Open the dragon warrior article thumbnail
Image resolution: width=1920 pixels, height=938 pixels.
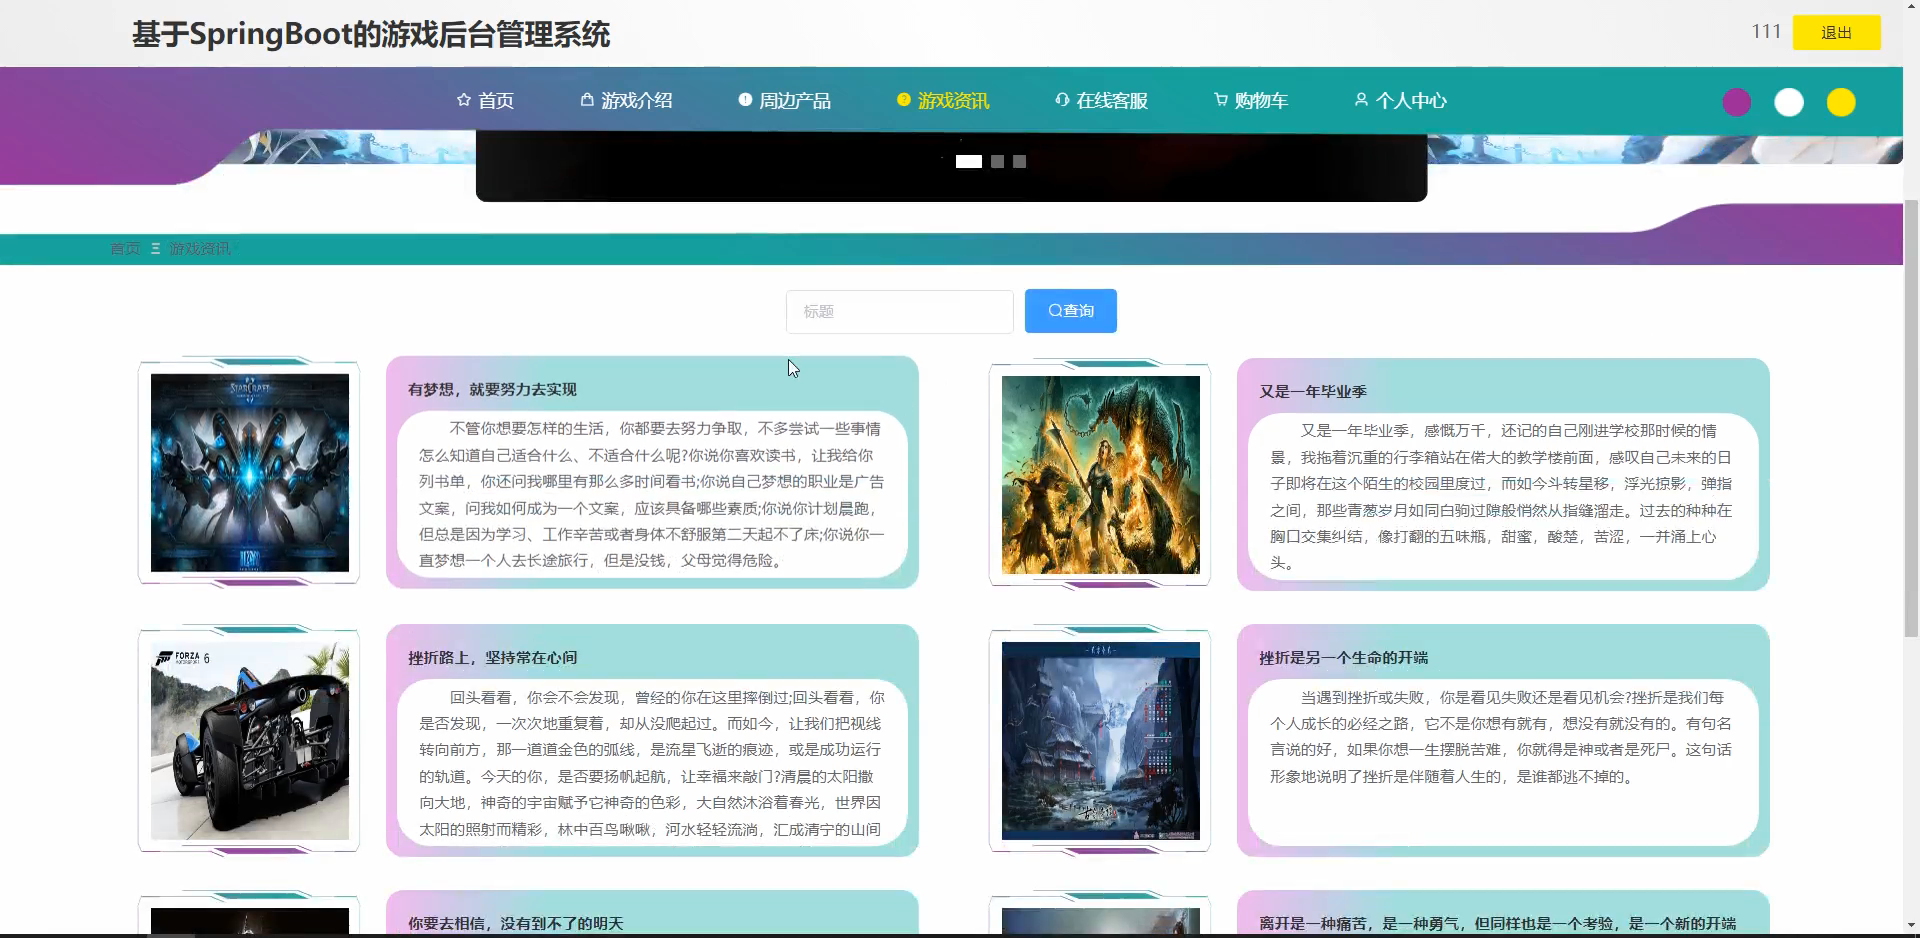(x=1101, y=475)
